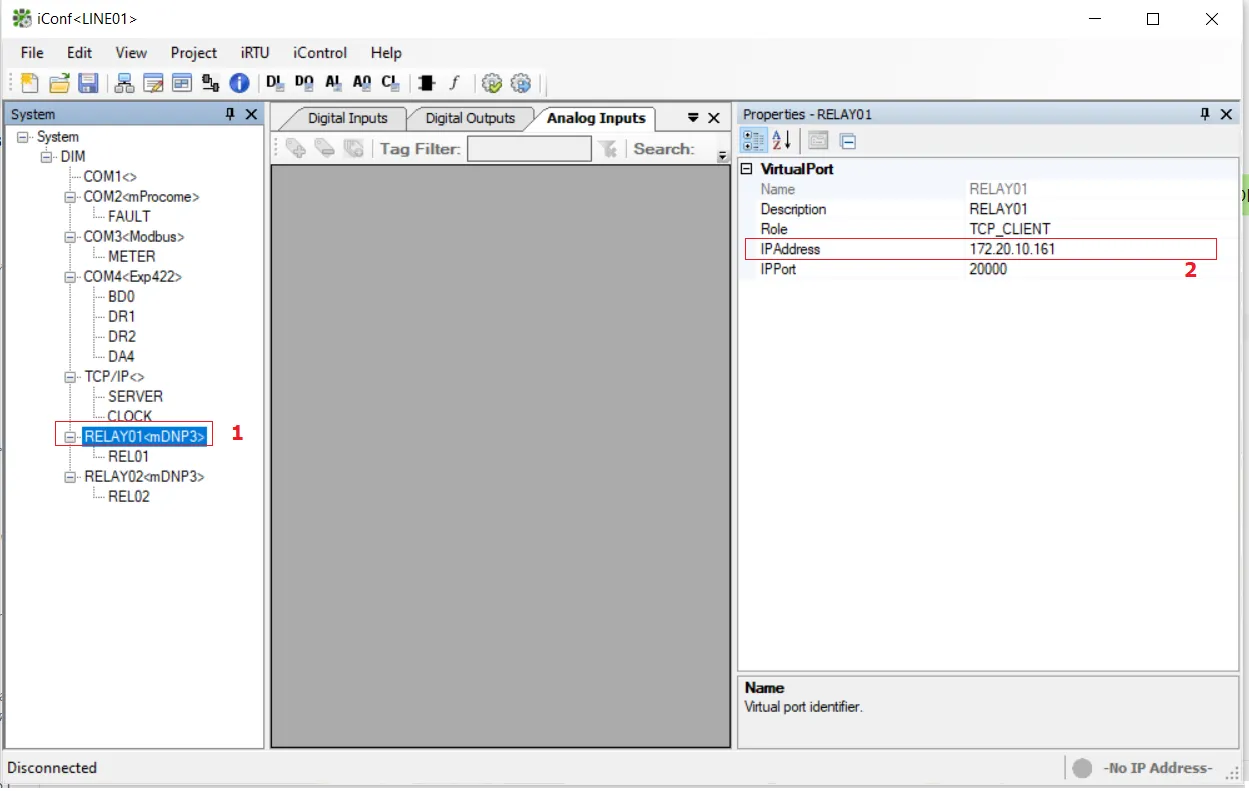Click the CI counter inputs toolbar icon
The image size is (1249, 791).
click(391, 83)
